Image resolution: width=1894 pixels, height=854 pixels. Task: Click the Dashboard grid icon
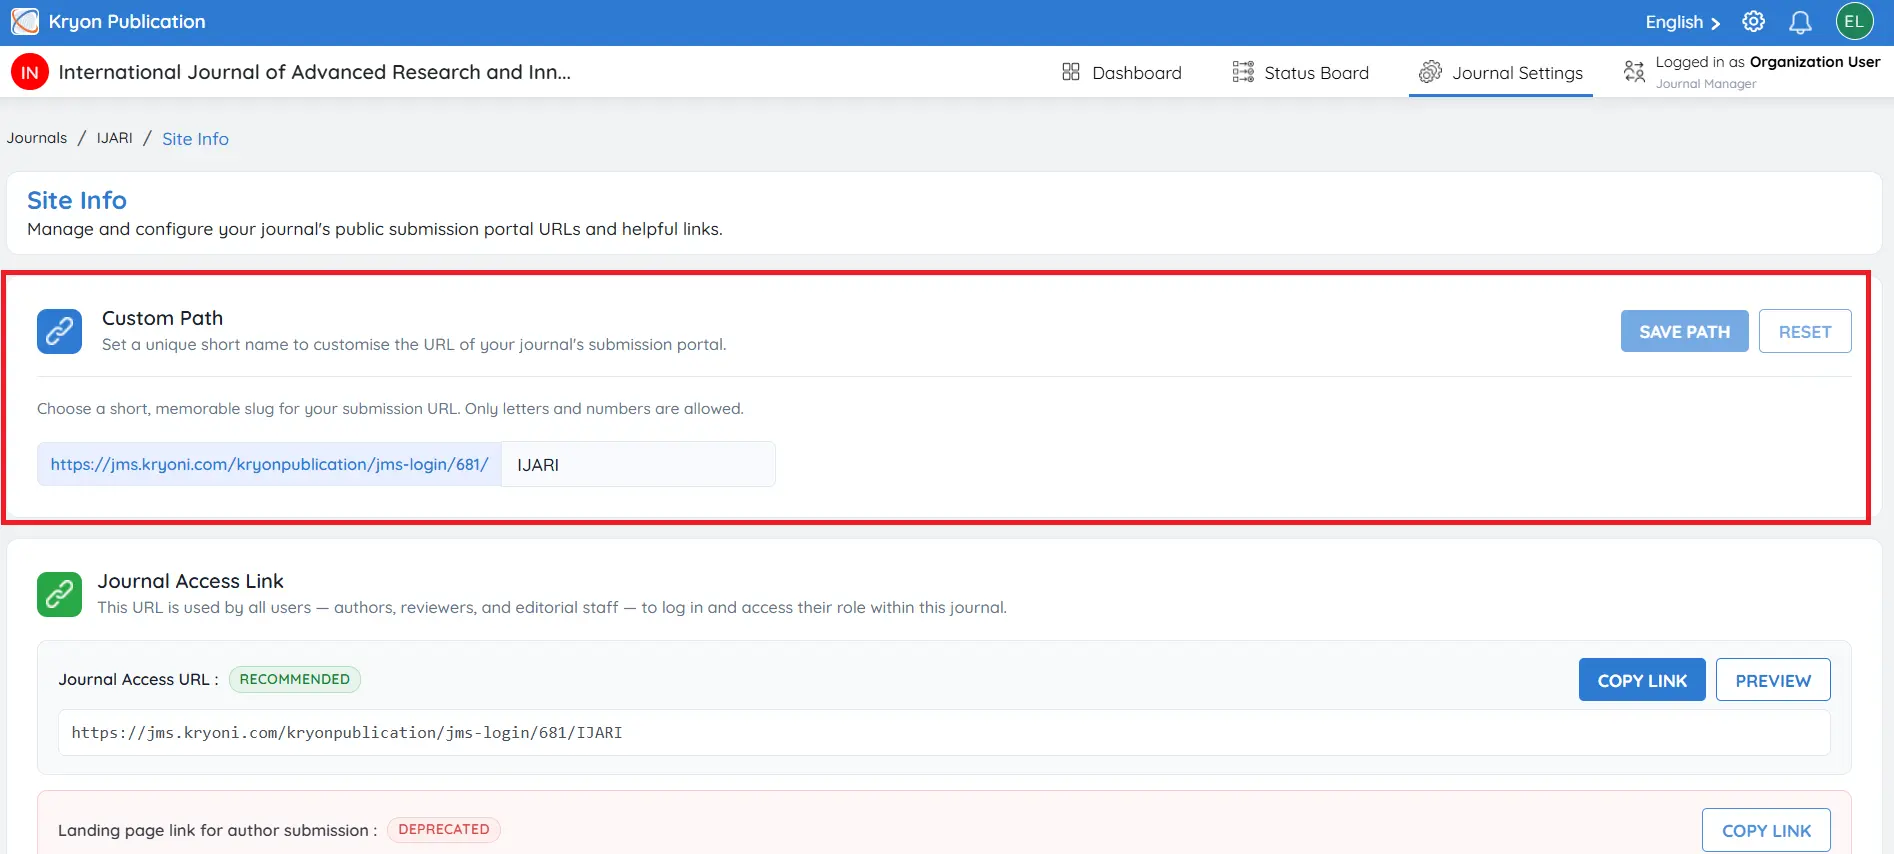[1071, 72]
